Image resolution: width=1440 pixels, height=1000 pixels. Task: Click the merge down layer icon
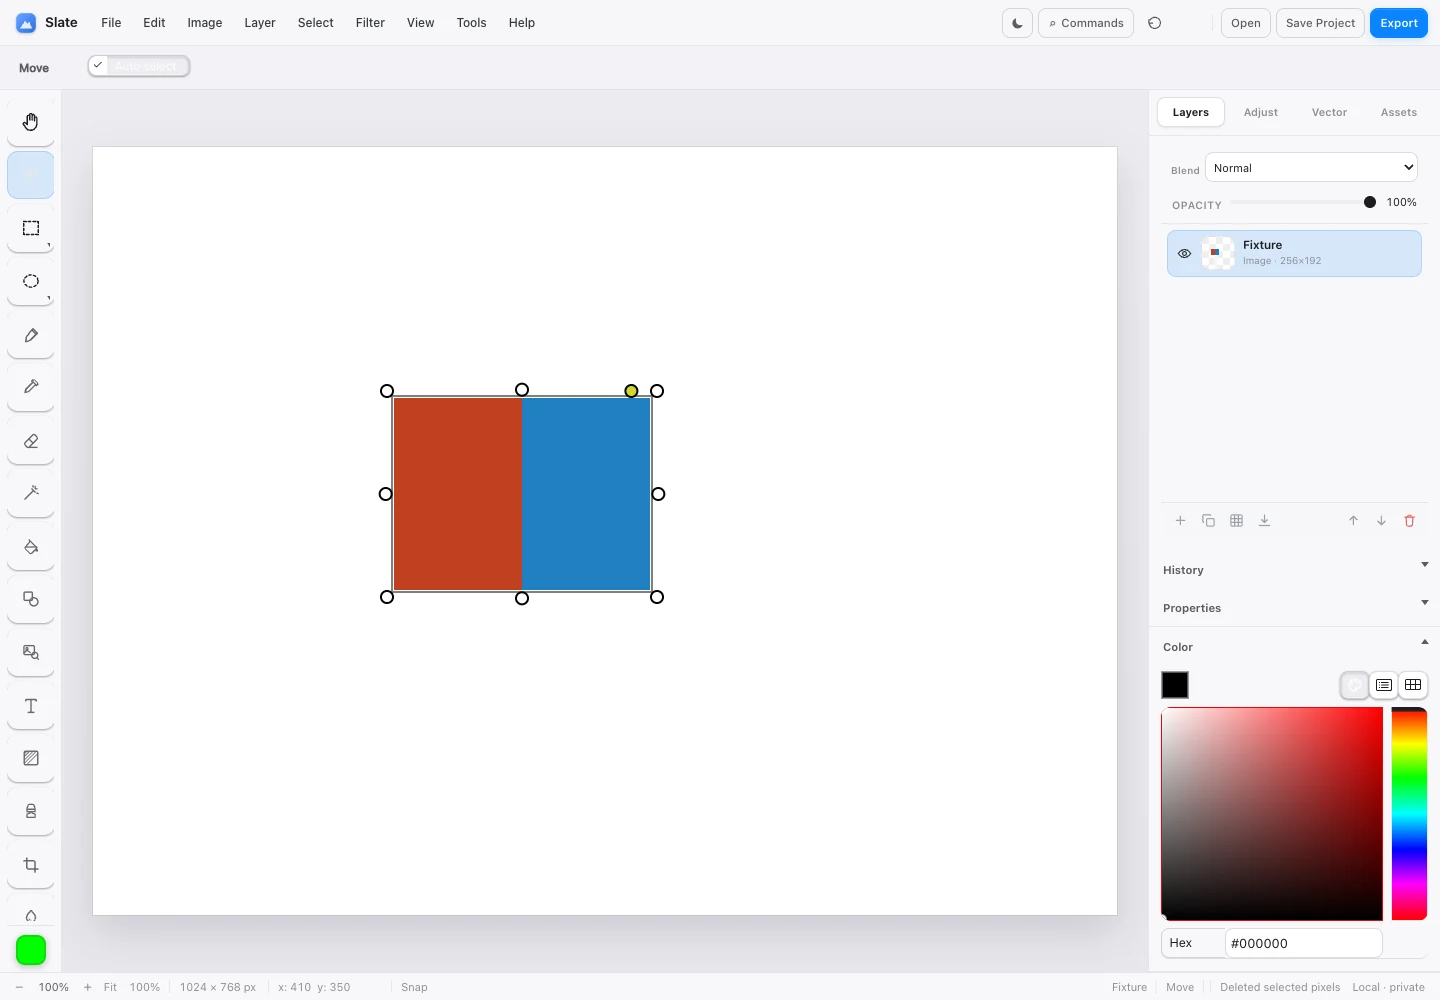(1264, 521)
